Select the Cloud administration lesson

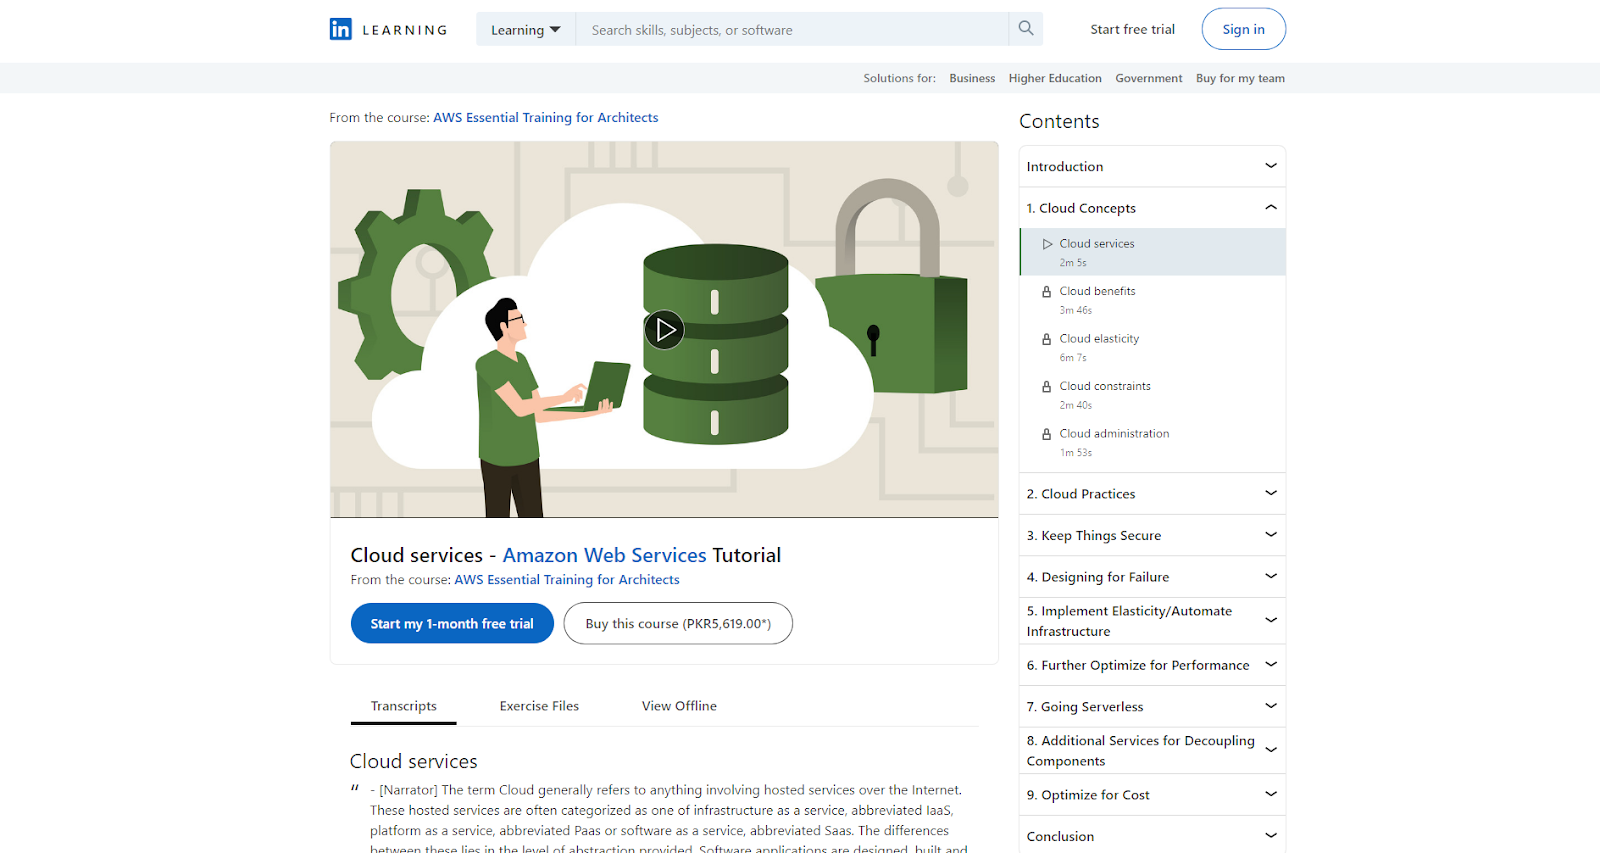point(1152,442)
